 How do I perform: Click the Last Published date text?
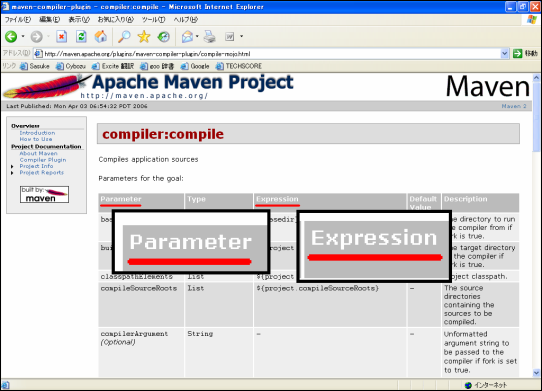(x=77, y=106)
